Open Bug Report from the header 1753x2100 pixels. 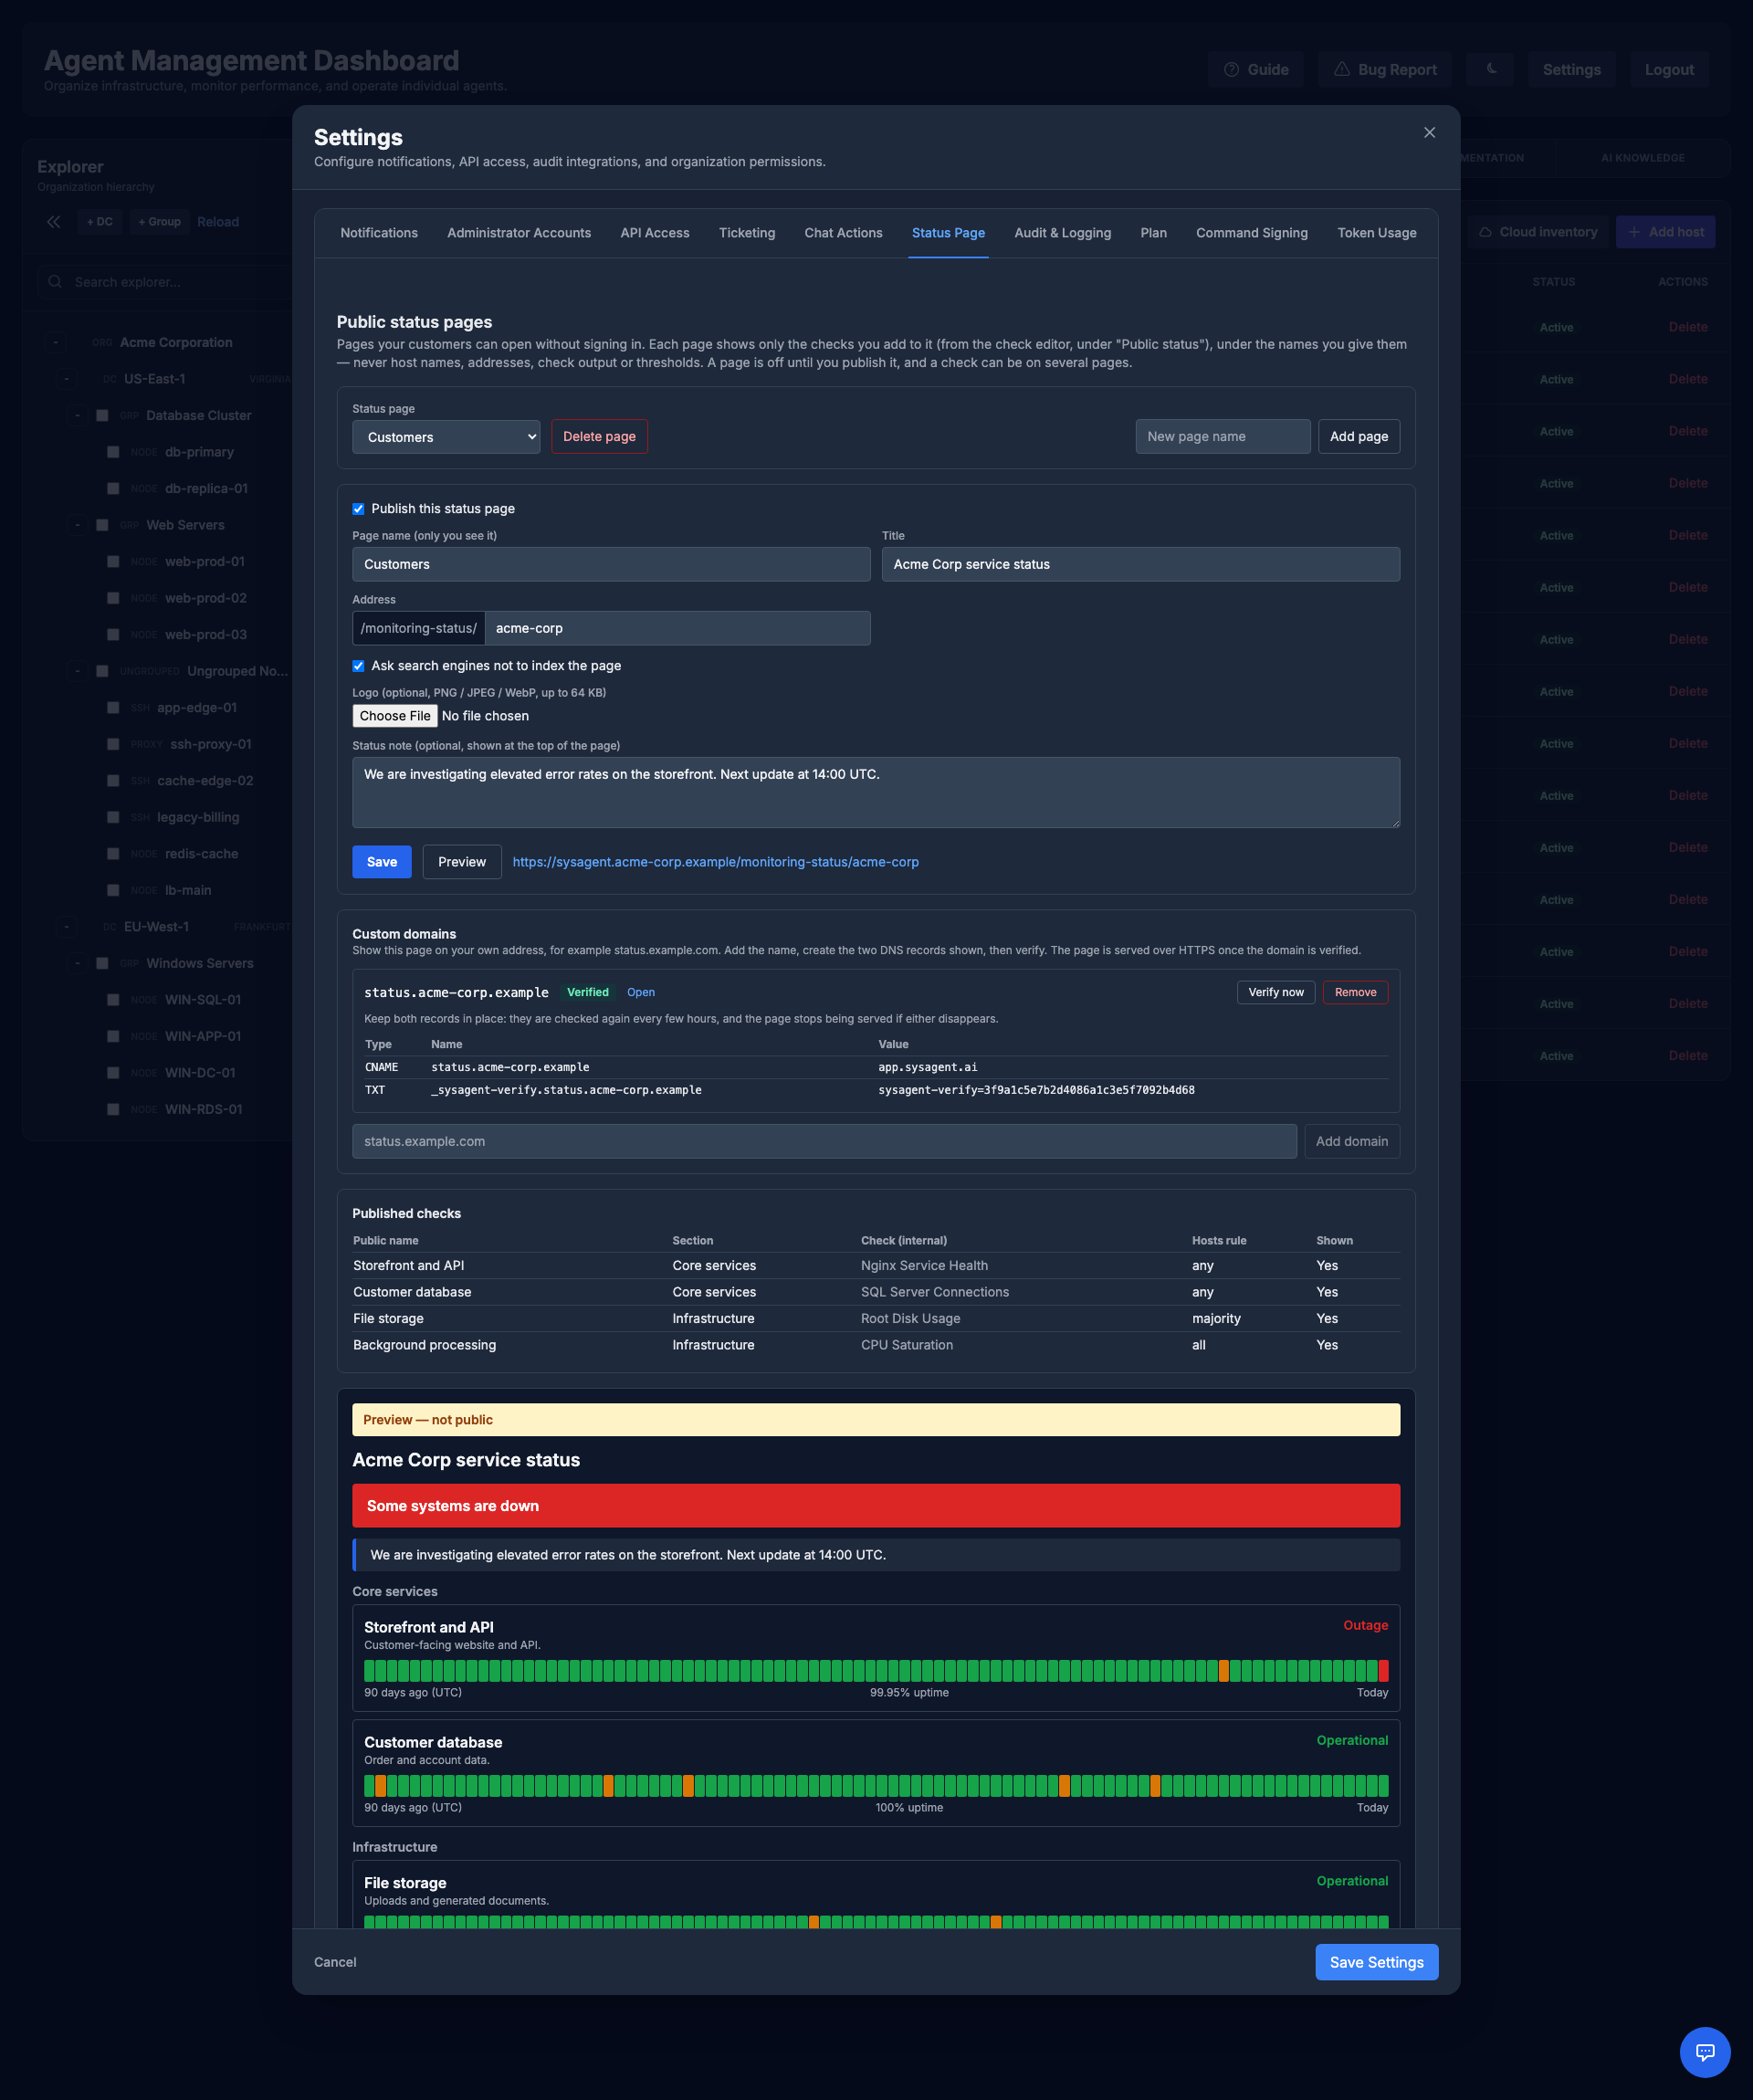1385,69
